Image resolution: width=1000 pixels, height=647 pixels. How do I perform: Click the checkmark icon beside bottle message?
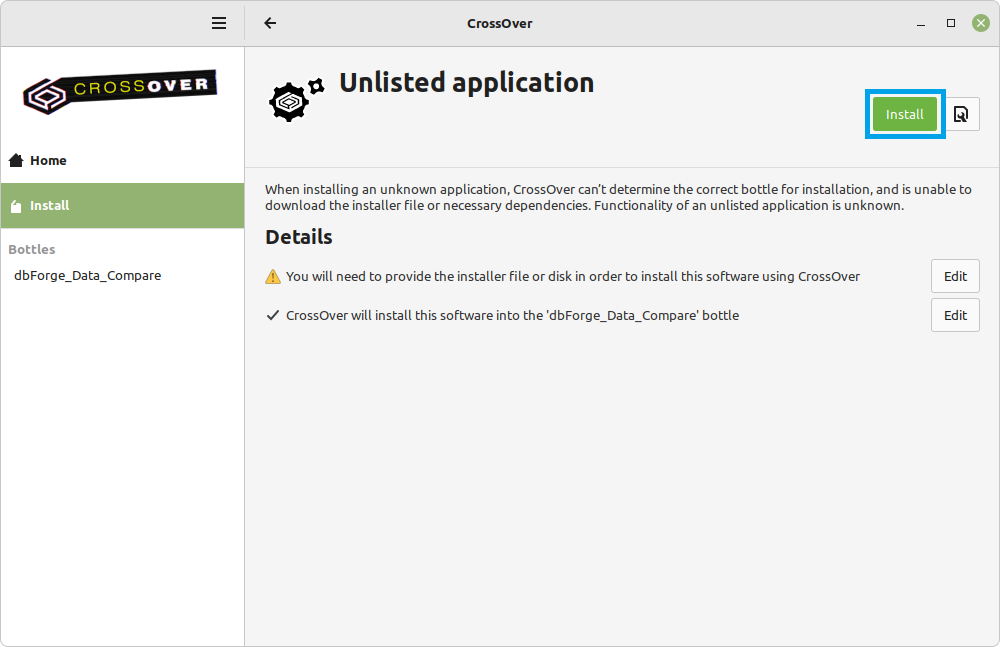(x=273, y=315)
